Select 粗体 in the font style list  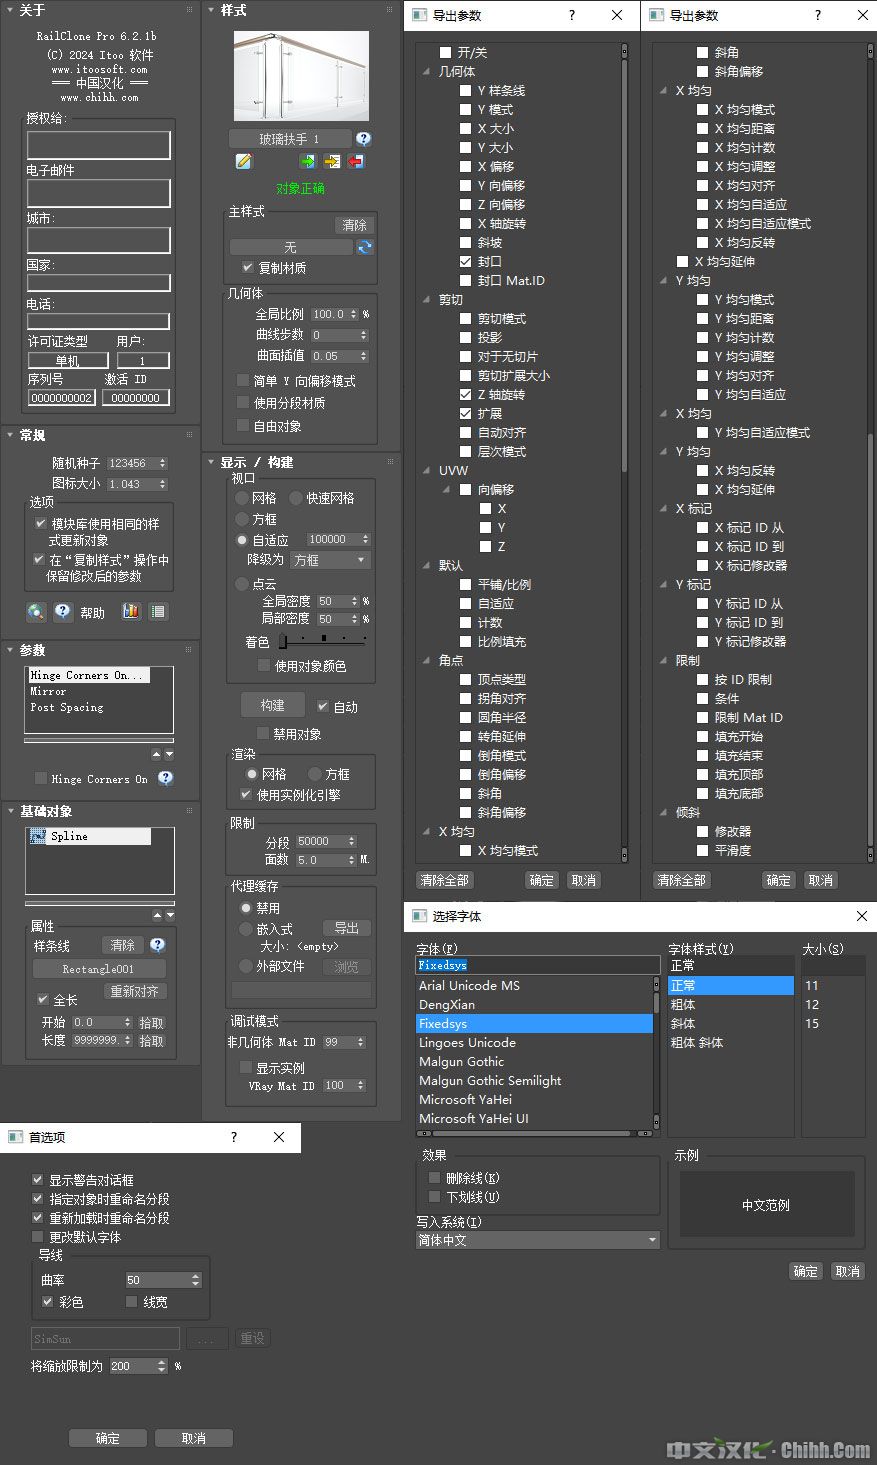point(683,1004)
